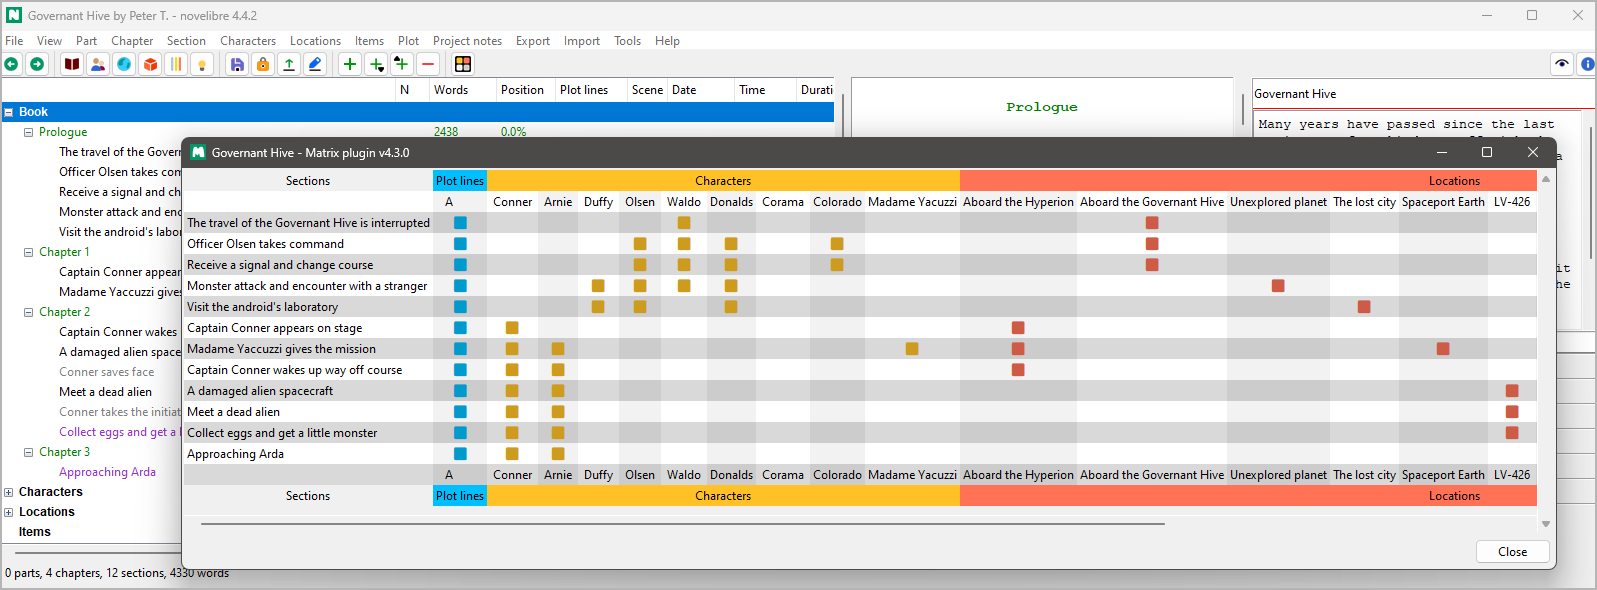
Task: Add child with plus and down-arrow icon
Action: coord(376,64)
